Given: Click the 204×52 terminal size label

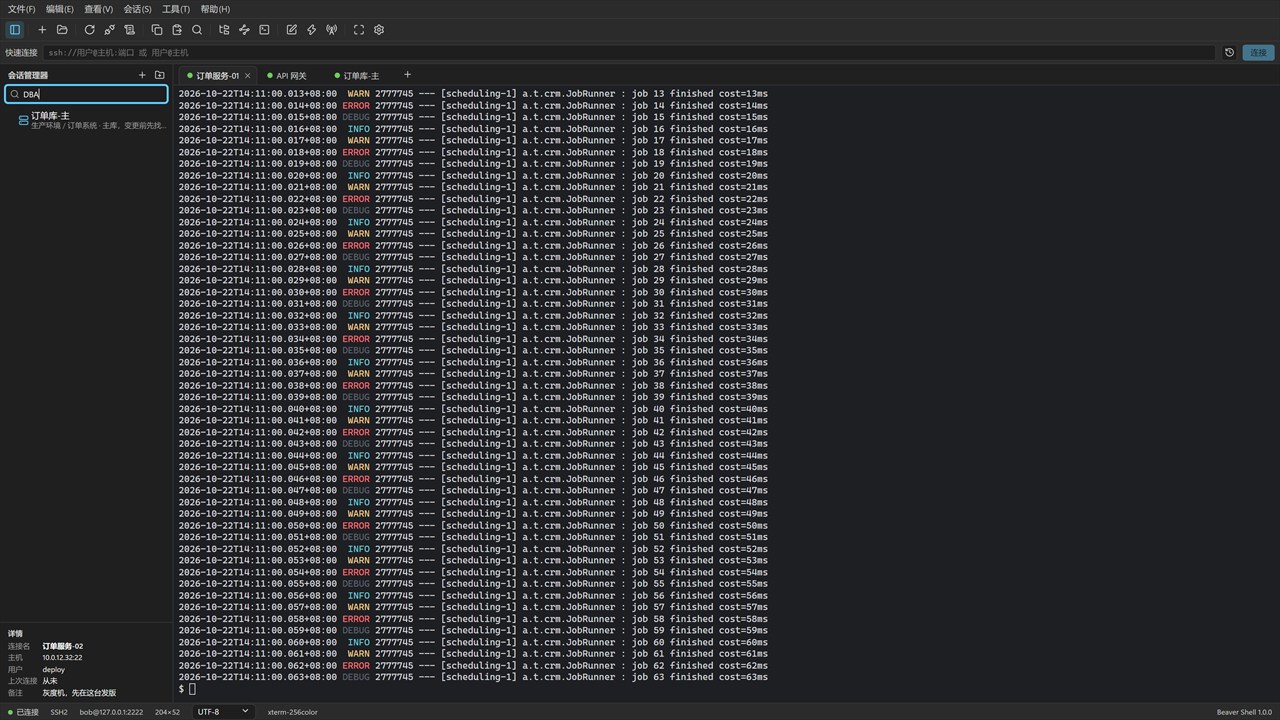Looking at the screenshot, I should (167, 712).
